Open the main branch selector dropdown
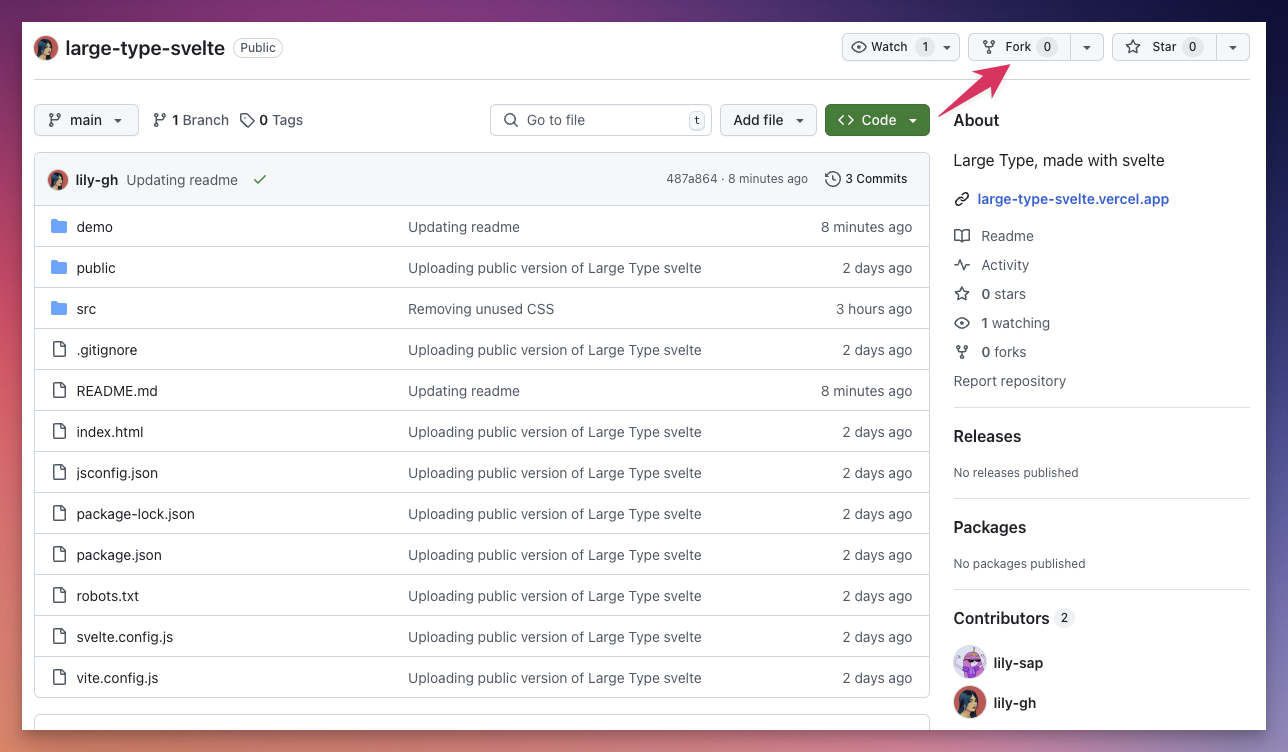Viewport: 1288px width, 752px height. (x=86, y=120)
